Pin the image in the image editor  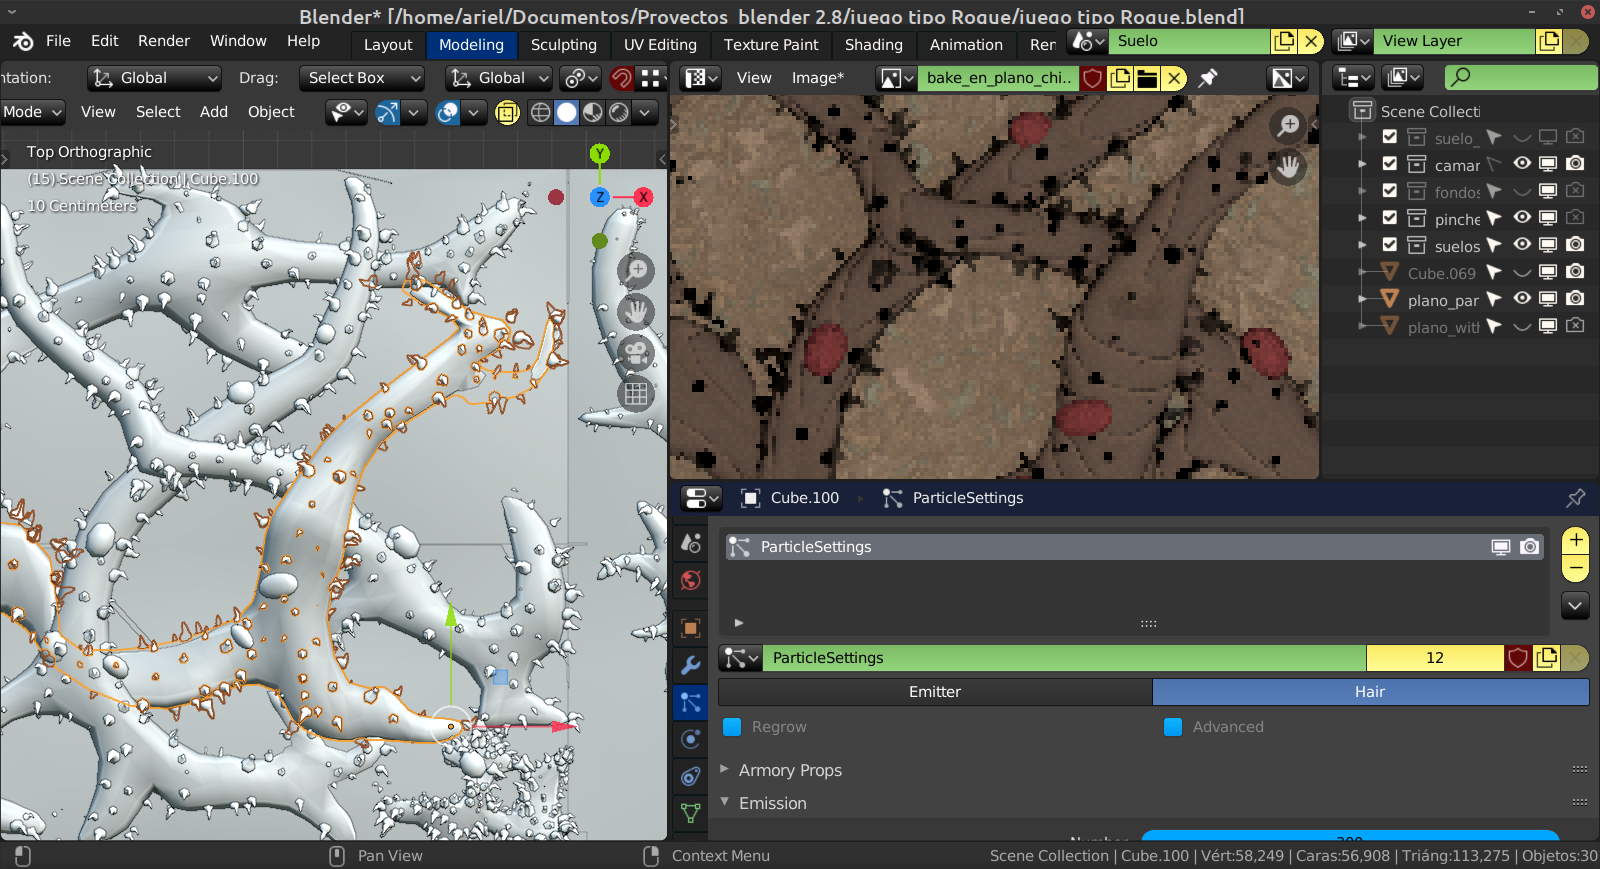coord(1208,78)
